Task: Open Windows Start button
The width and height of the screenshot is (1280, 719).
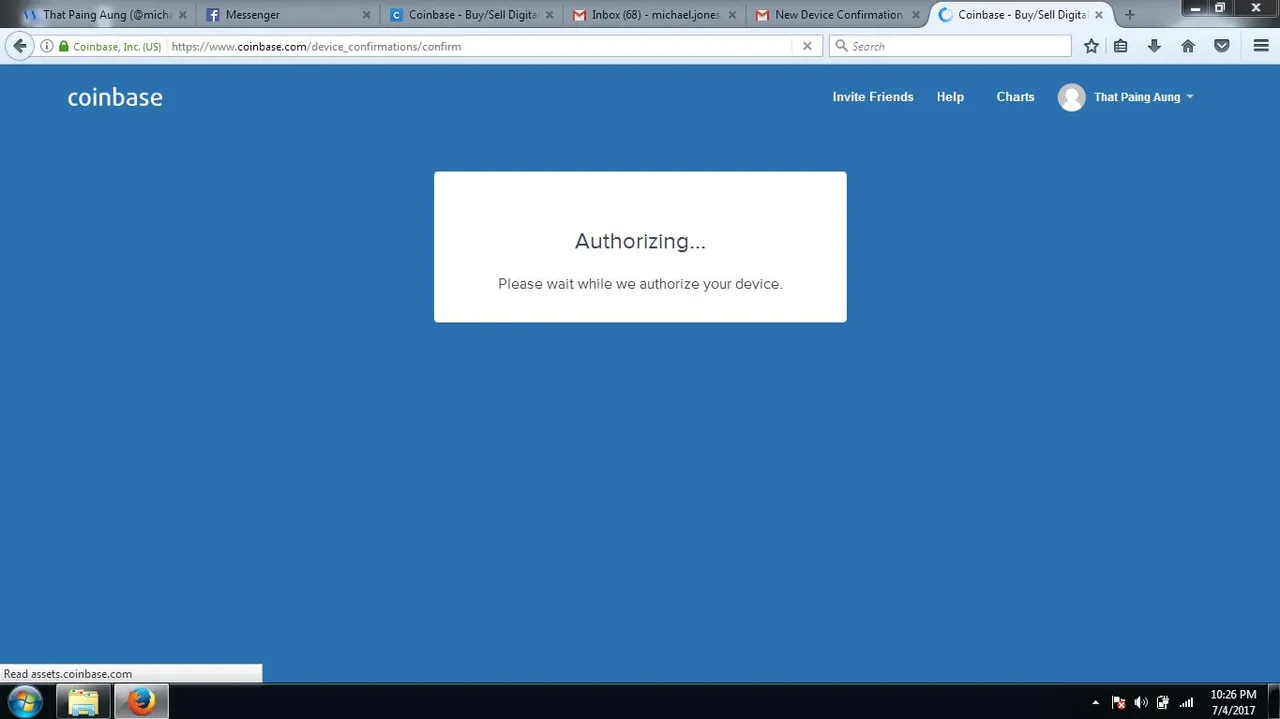Action: point(24,702)
